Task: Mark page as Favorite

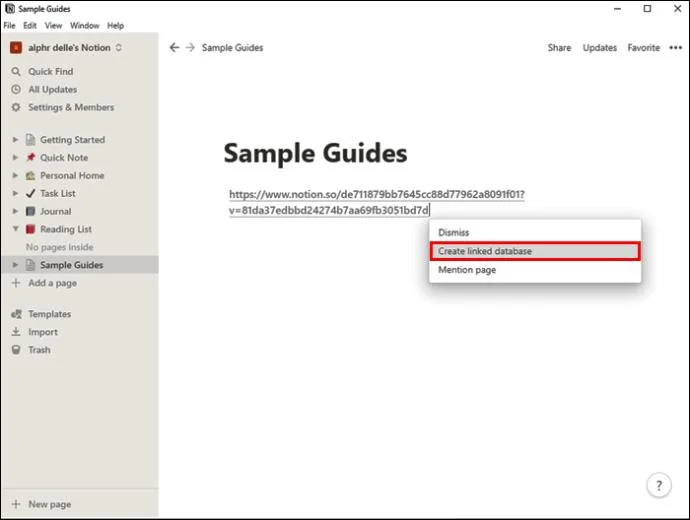Action: click(643, 48)
